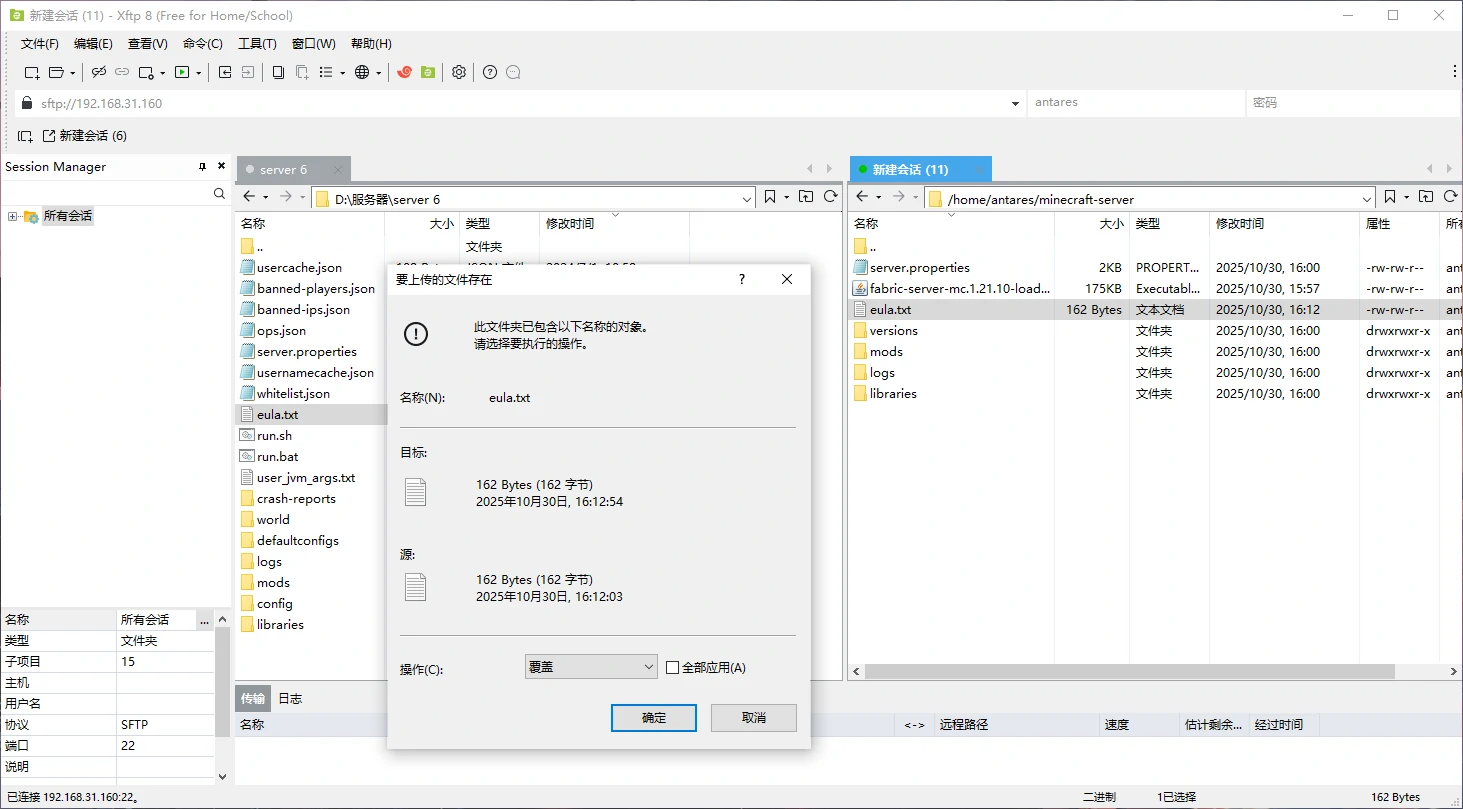Check the 全部应用(A) checkbox
The height and width of the screenshot is (809, 1463).
(x=672, y=667)
